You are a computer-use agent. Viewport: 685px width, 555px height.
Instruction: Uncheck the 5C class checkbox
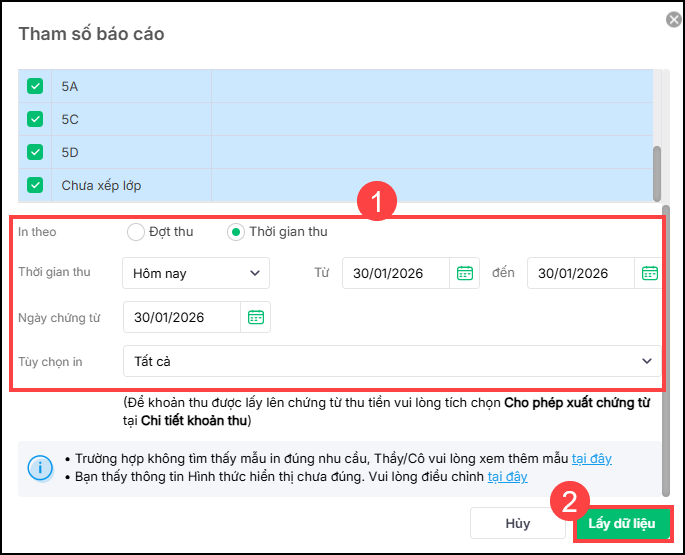tap(36, 119)
